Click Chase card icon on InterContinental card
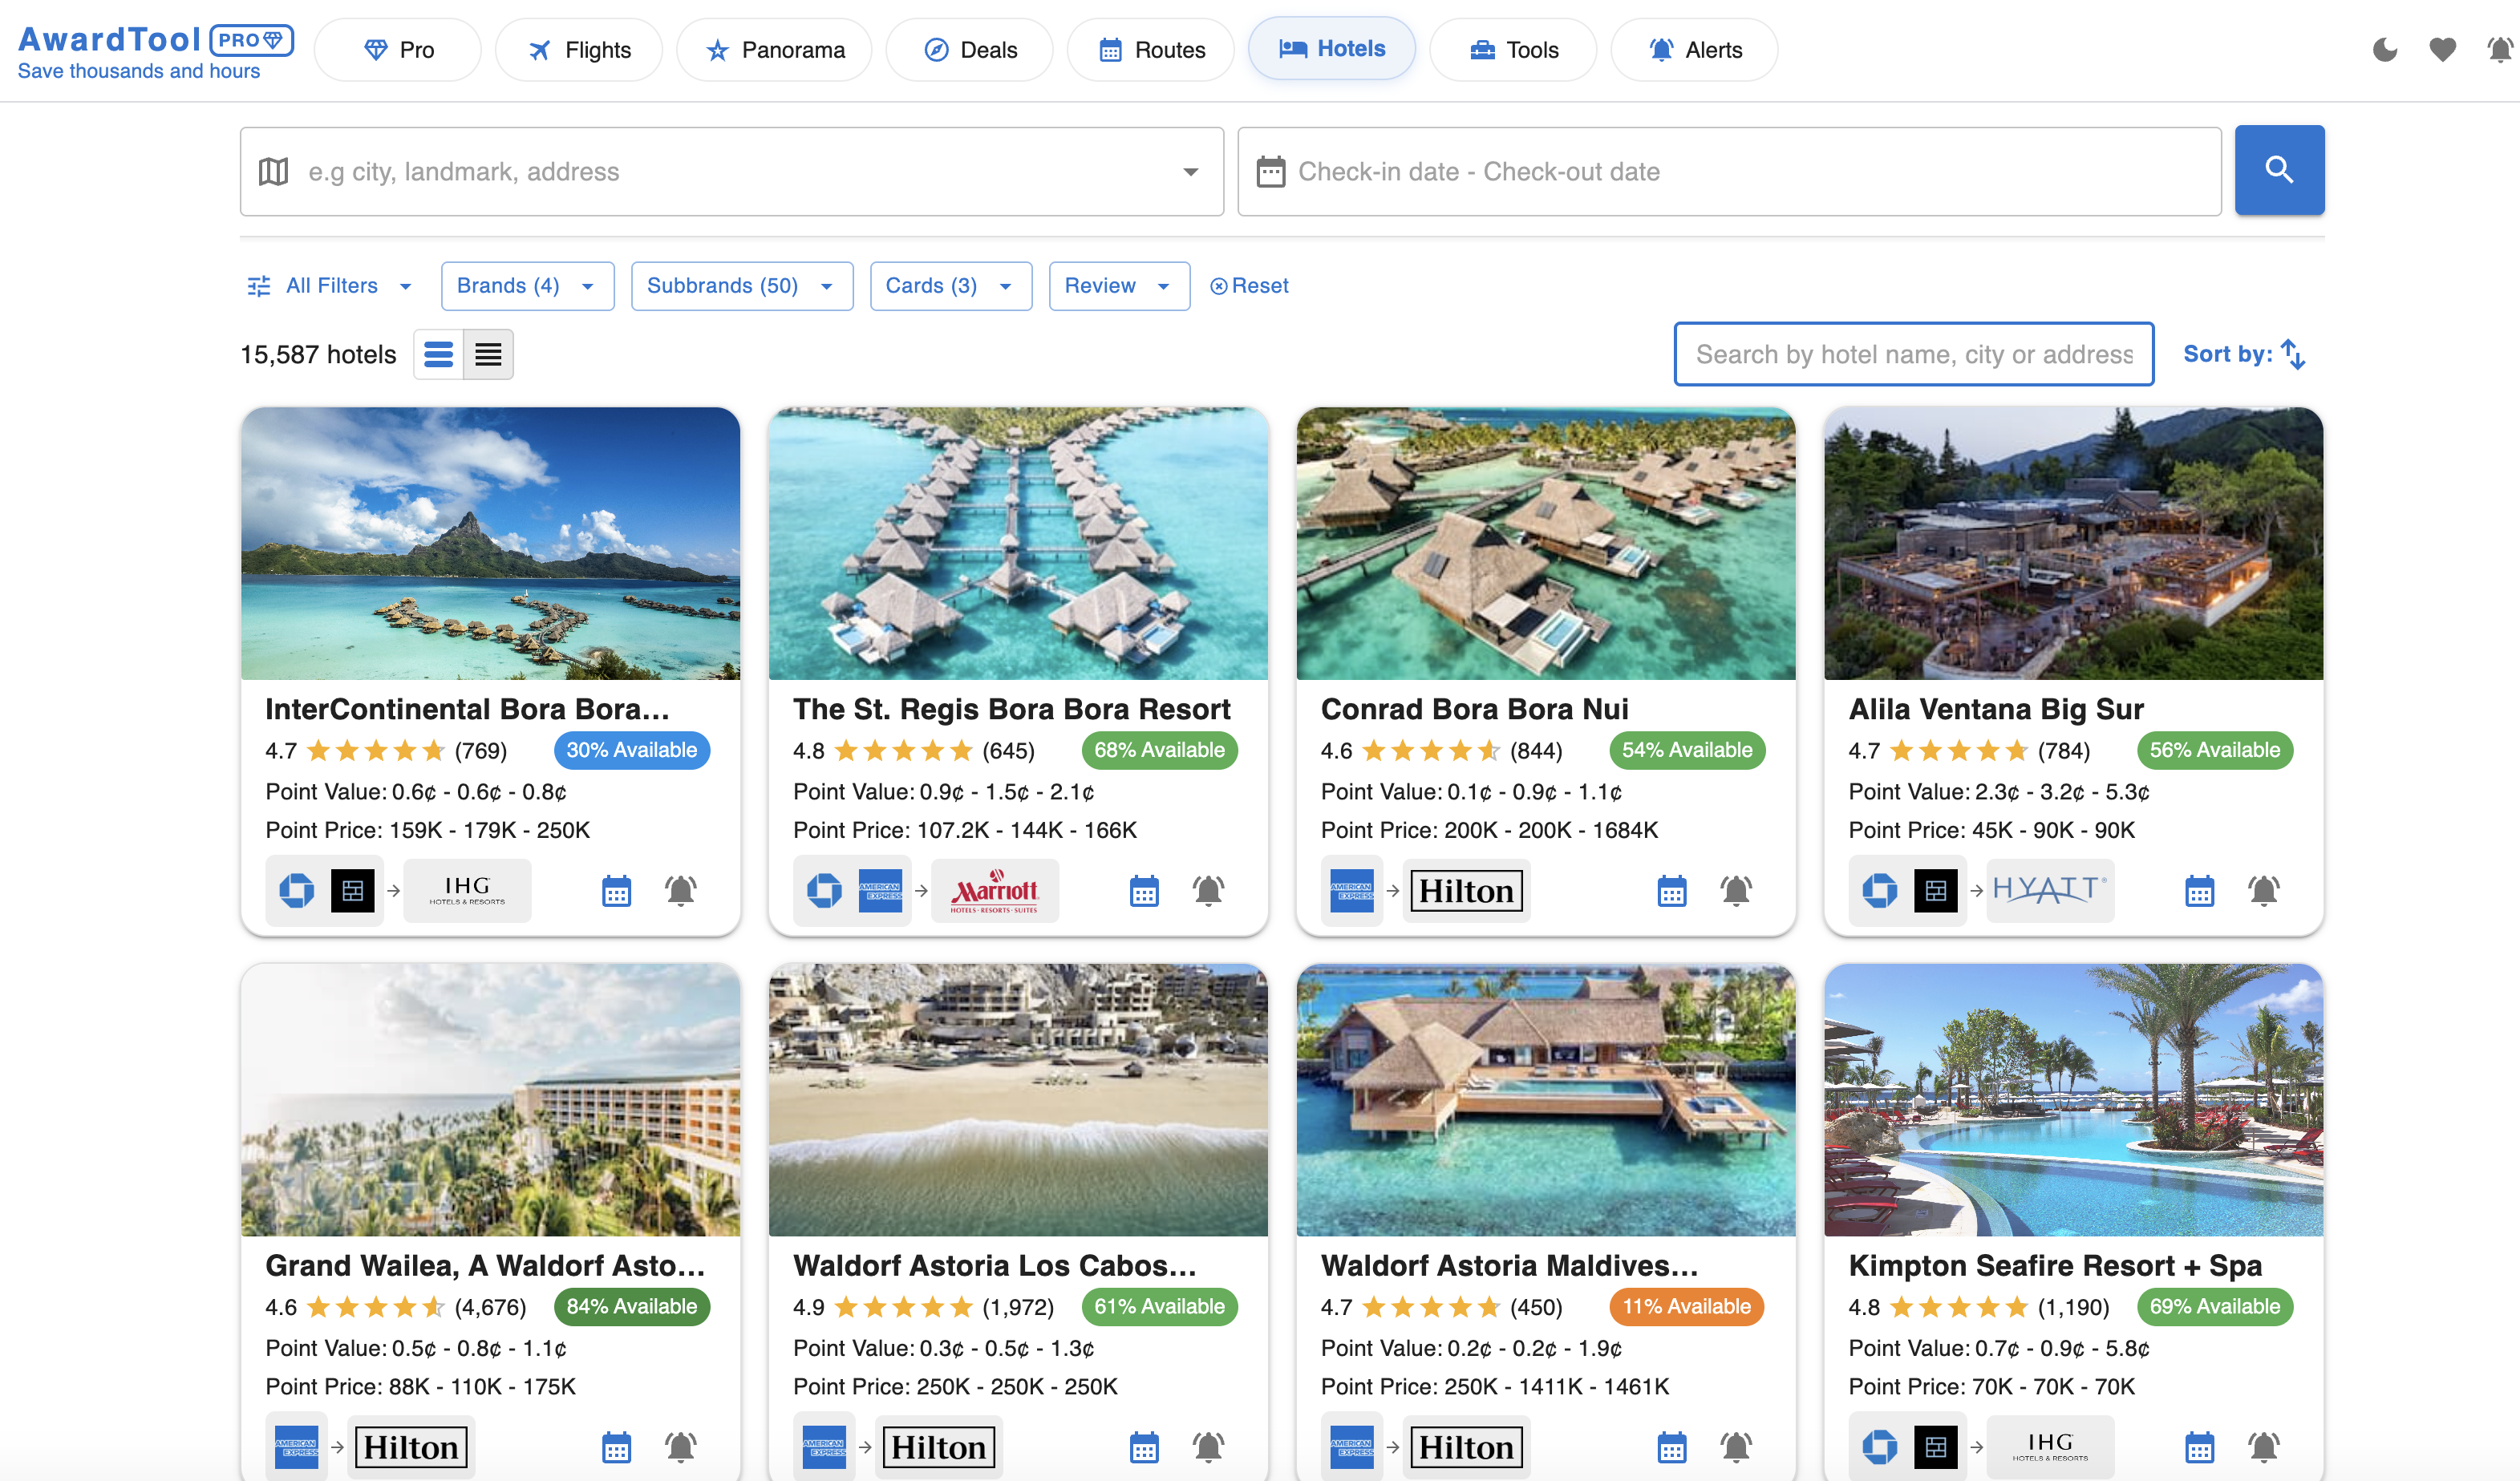The image size is (2520, 1481). tap(296, 890)
